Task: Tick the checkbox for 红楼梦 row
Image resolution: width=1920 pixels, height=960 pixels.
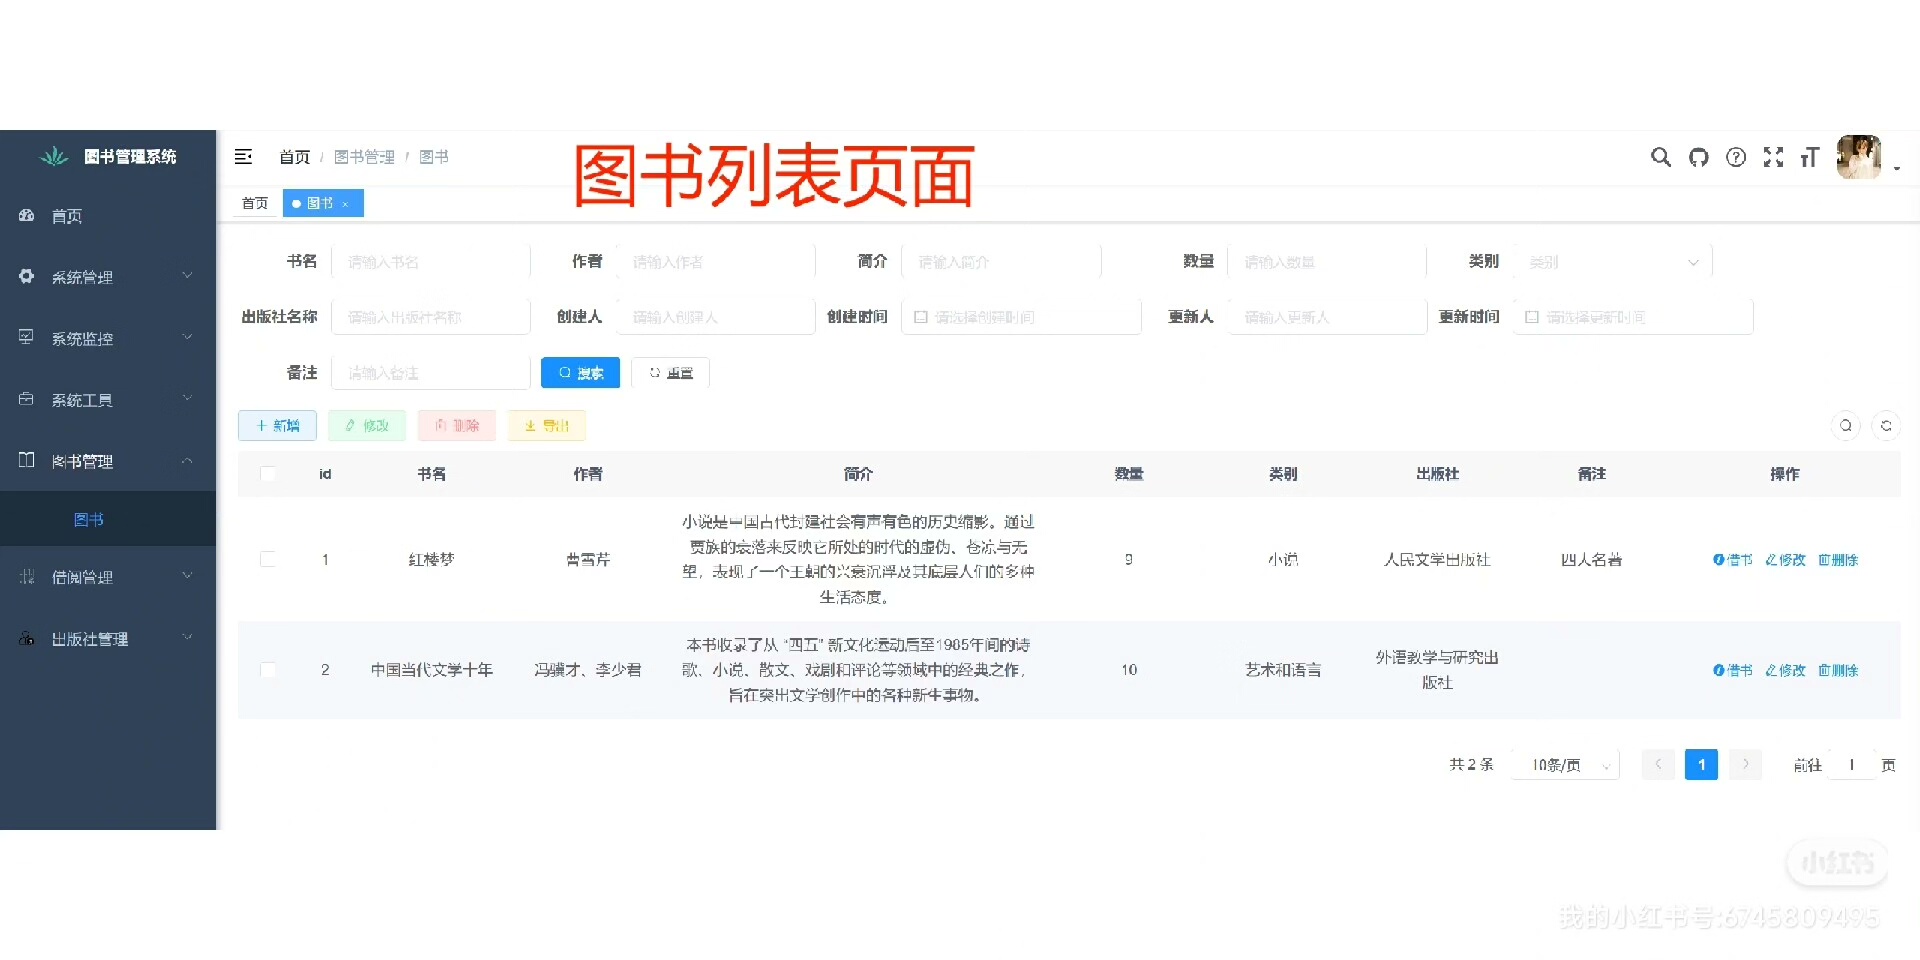Action: click(268, 559)
